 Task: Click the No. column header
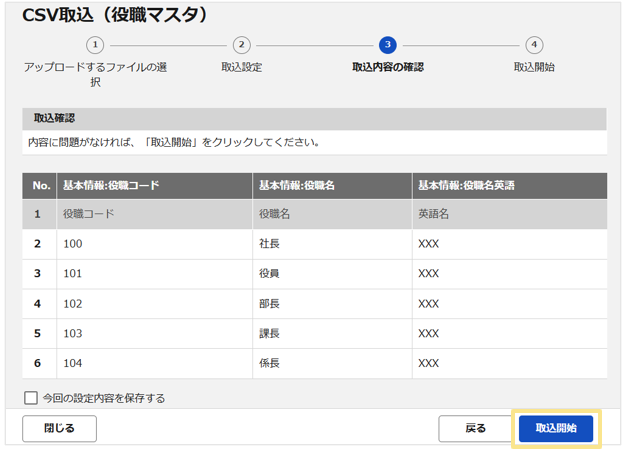point(39,186)
